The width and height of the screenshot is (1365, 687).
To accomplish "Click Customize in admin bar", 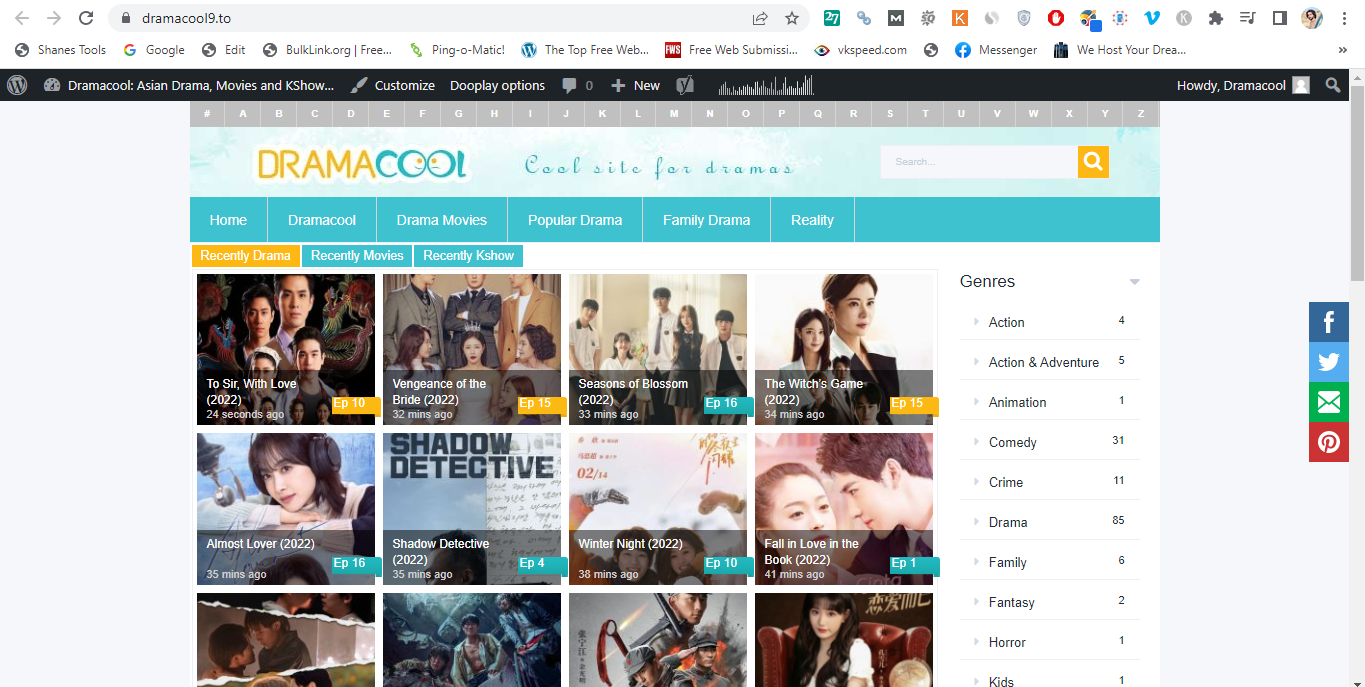I will click(392, 85).
